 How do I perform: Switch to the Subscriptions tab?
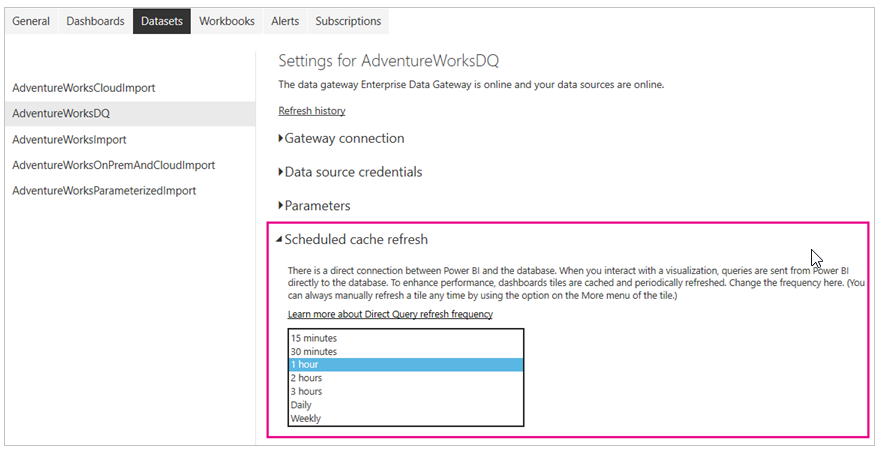pyautogui.click(x=348, y=21)
